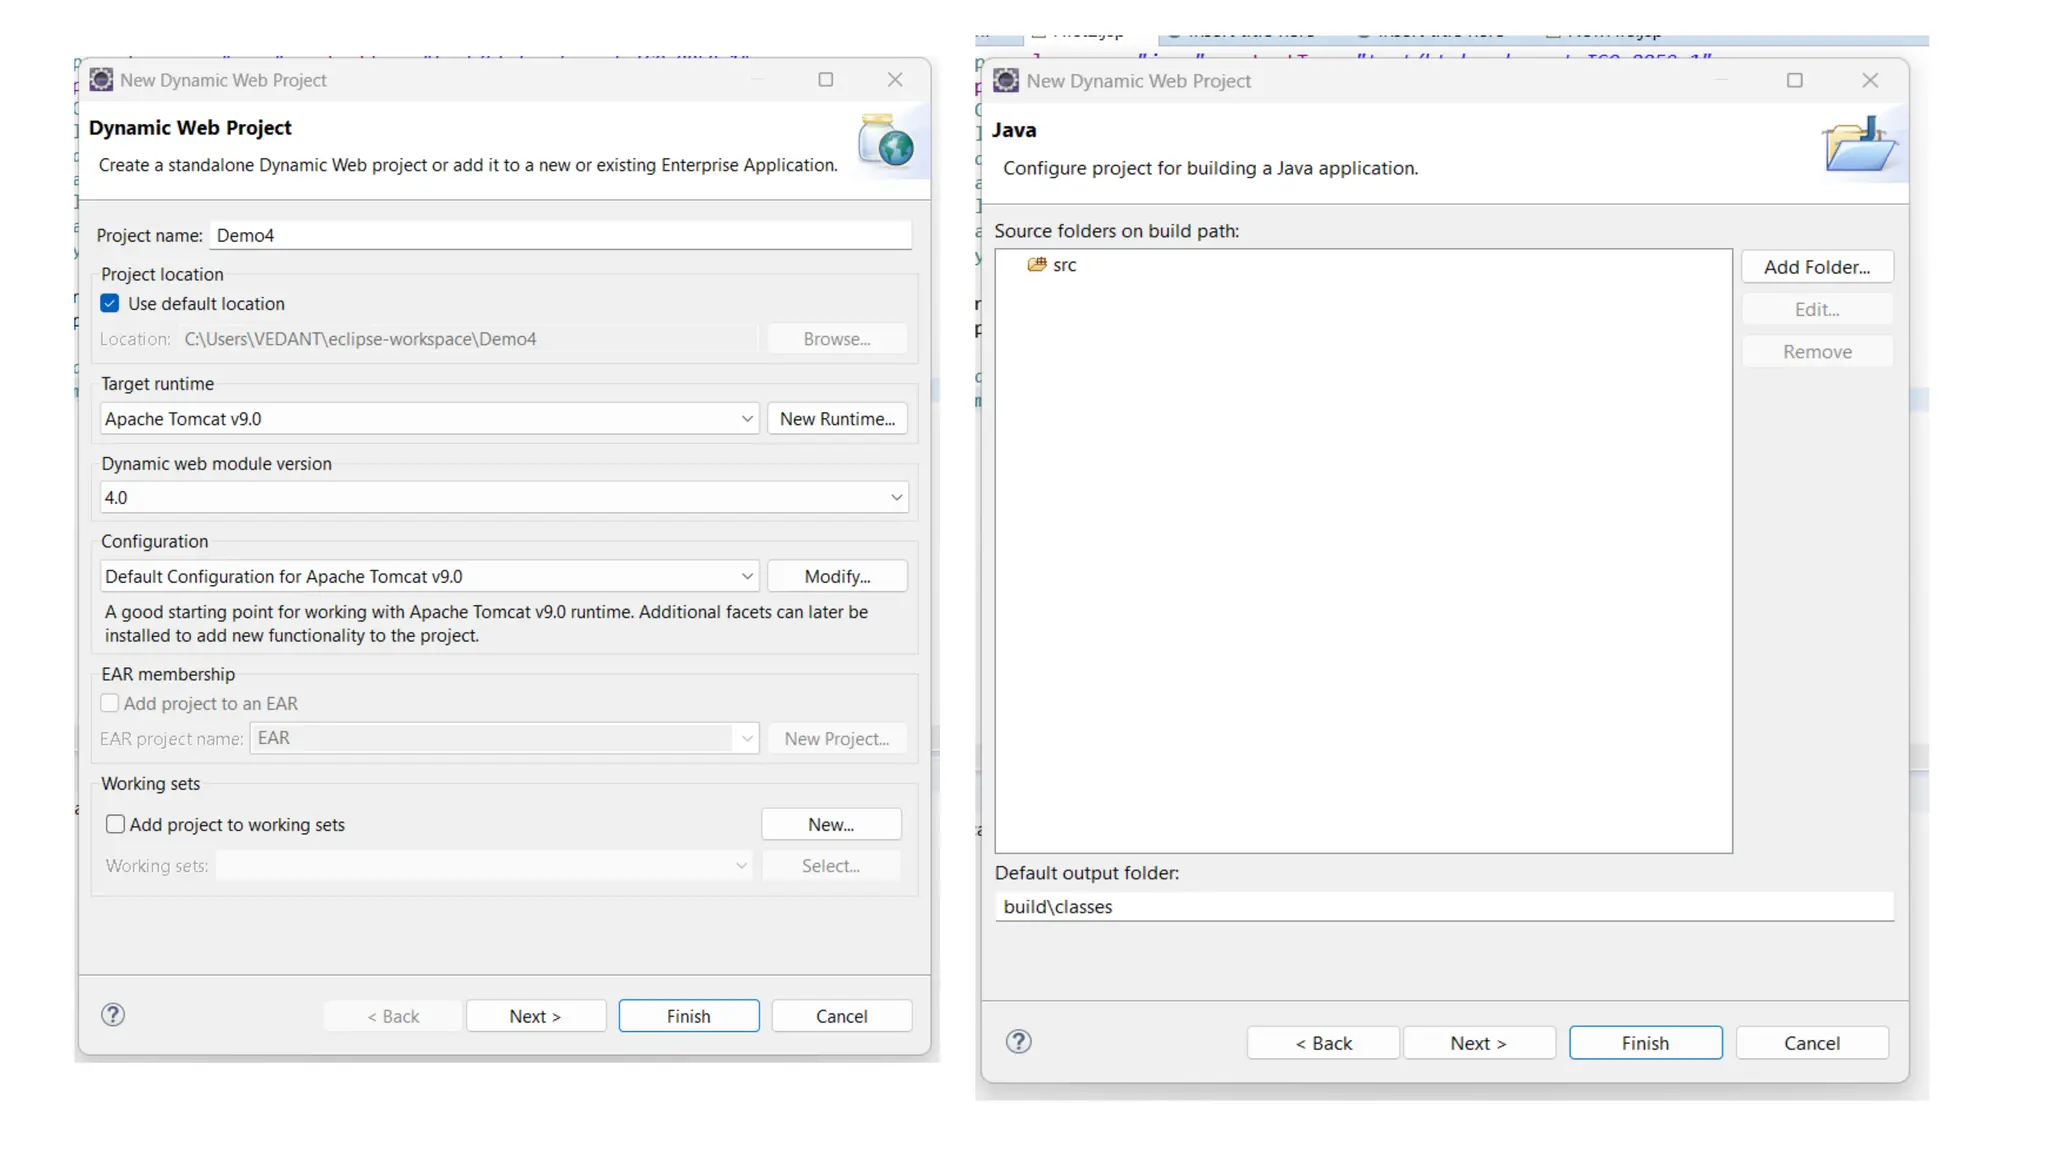The height and width of the screenshot is (1152, 2048).
Task: Uncheck Use default location checkbox
Action: click(110, 303)
